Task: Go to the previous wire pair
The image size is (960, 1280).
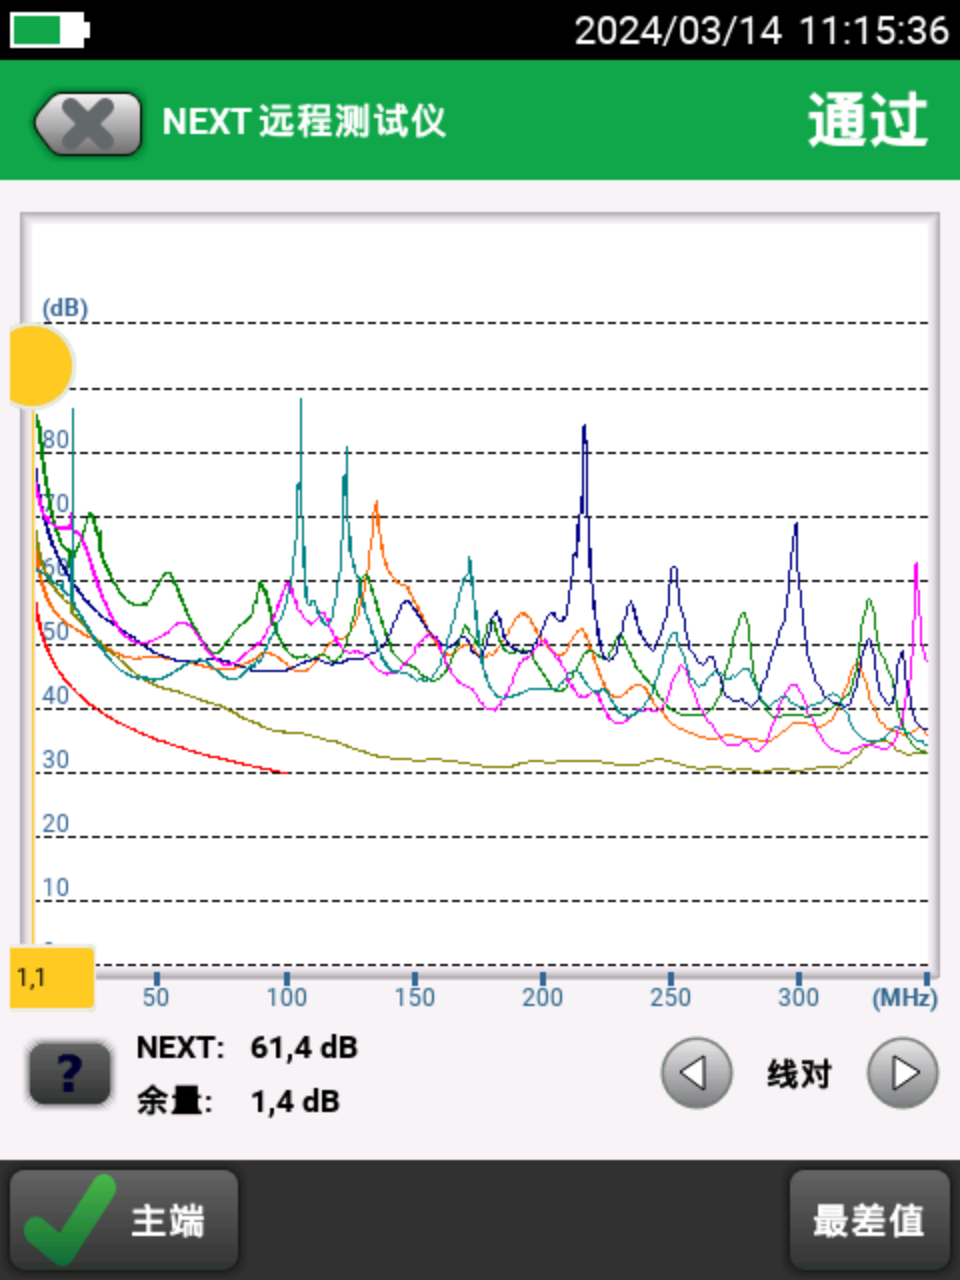Action: (x=696, y=1073)
